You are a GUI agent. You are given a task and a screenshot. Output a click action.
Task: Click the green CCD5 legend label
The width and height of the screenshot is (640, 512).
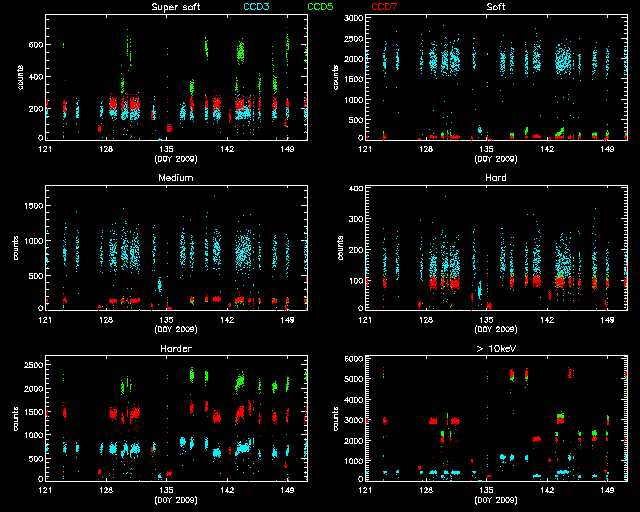point(321,7)
